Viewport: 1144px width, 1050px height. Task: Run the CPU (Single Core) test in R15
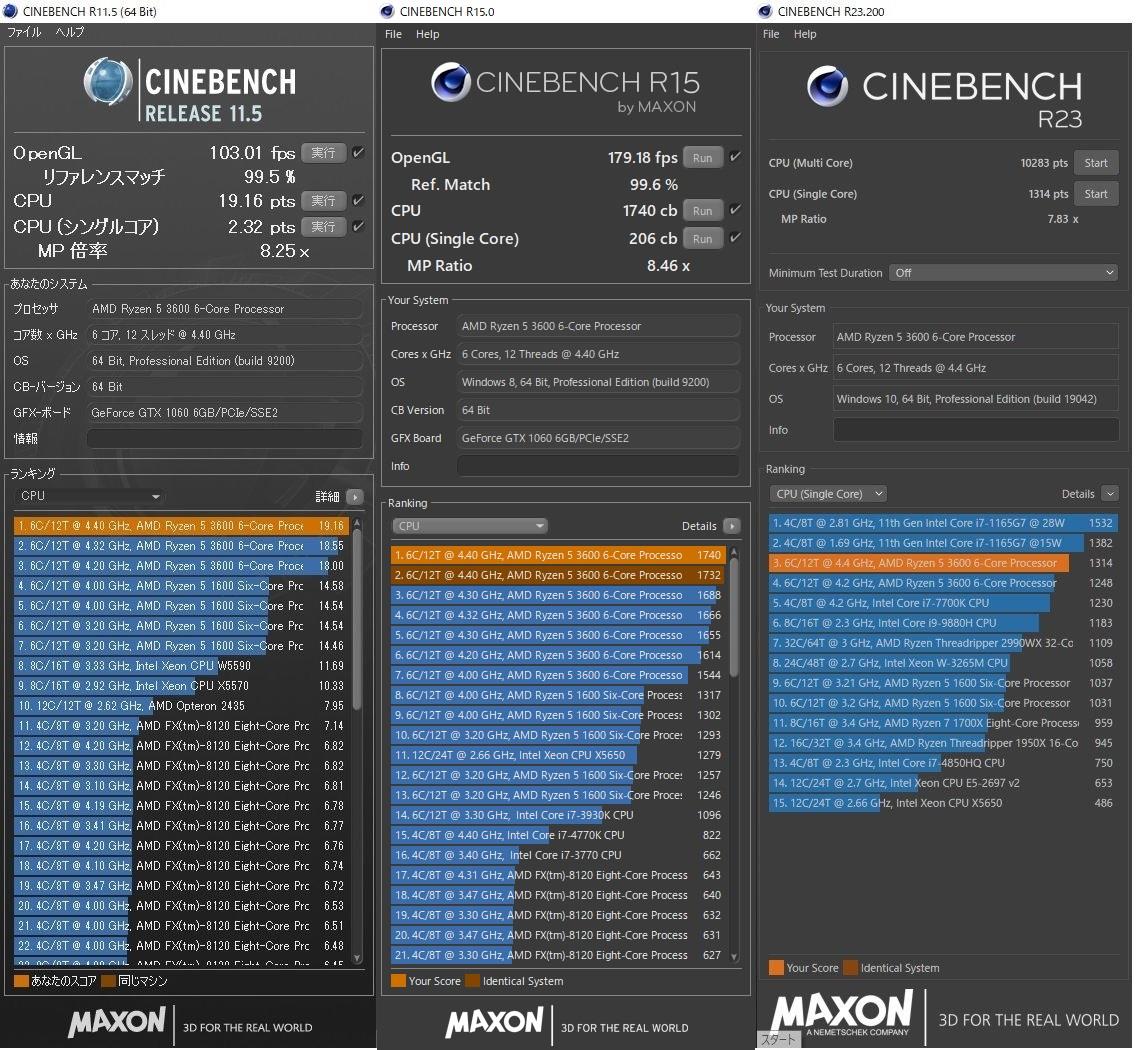(x=703, y=239)
